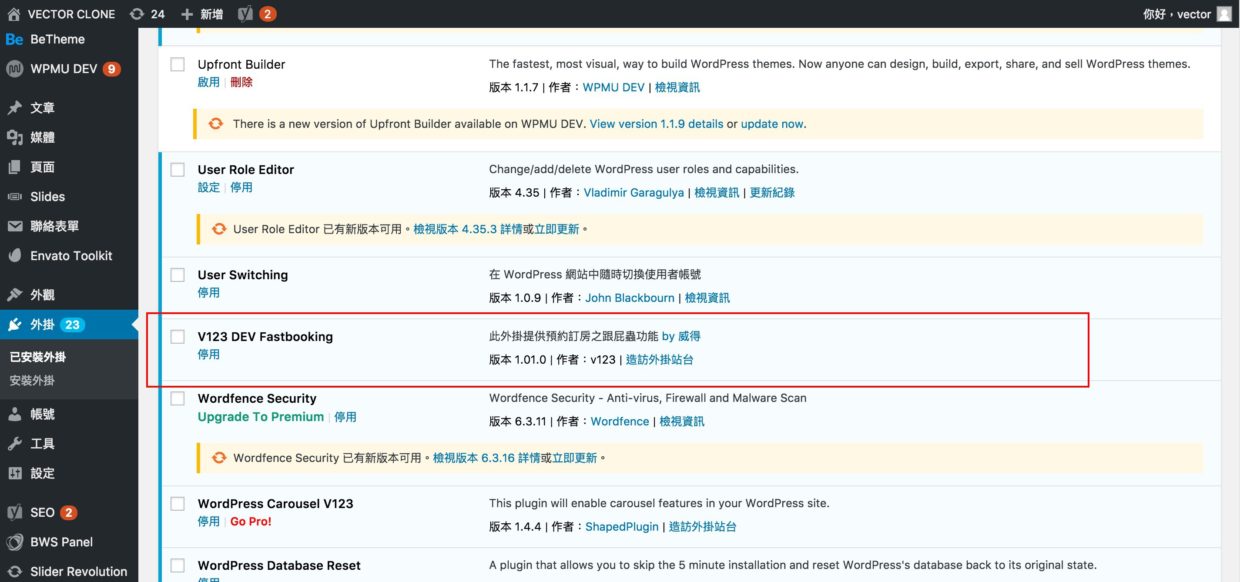This screenshot has height=582, width=1240.
Task: Click update icon in Upfront Builder notice
Action: coord(215,124)
